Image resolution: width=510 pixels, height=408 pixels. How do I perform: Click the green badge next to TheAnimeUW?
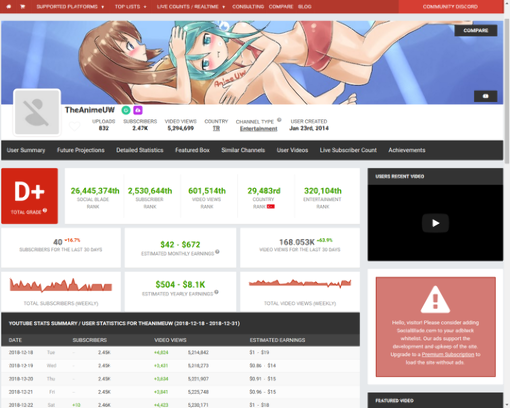click(126, 110)
